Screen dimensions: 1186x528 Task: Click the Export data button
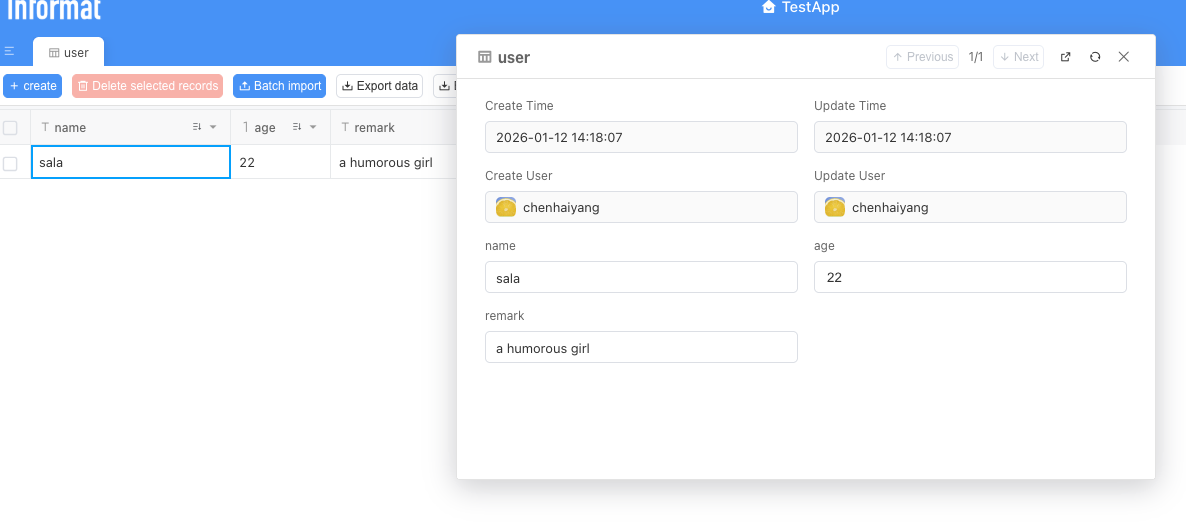pos(379,86)
